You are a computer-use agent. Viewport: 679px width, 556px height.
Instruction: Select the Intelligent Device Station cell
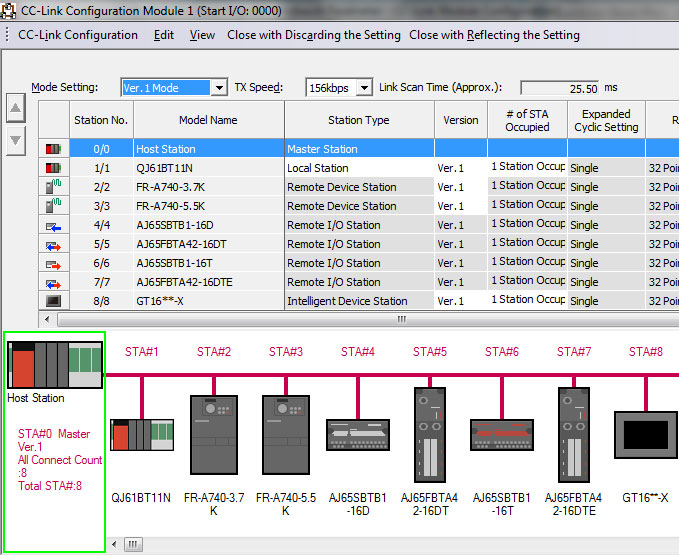click(359, 301)
